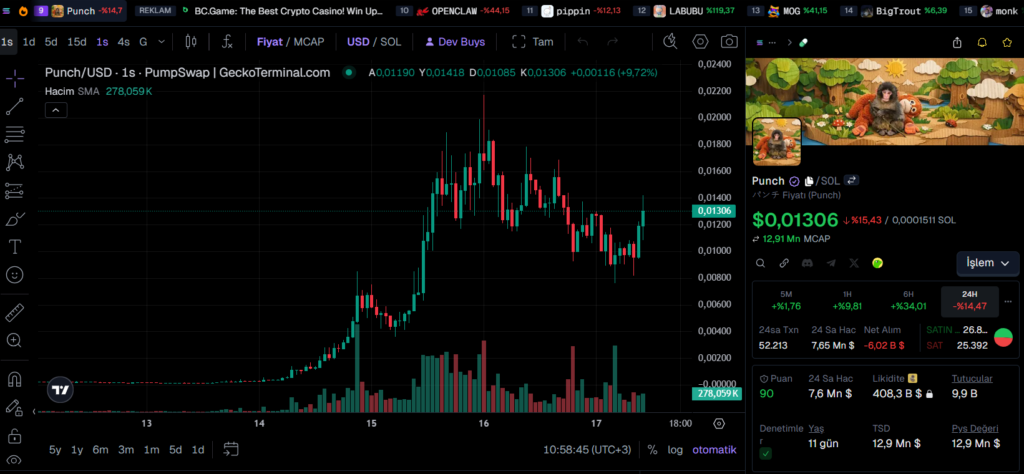Switch to the 6H price change tab

(909, 300)
